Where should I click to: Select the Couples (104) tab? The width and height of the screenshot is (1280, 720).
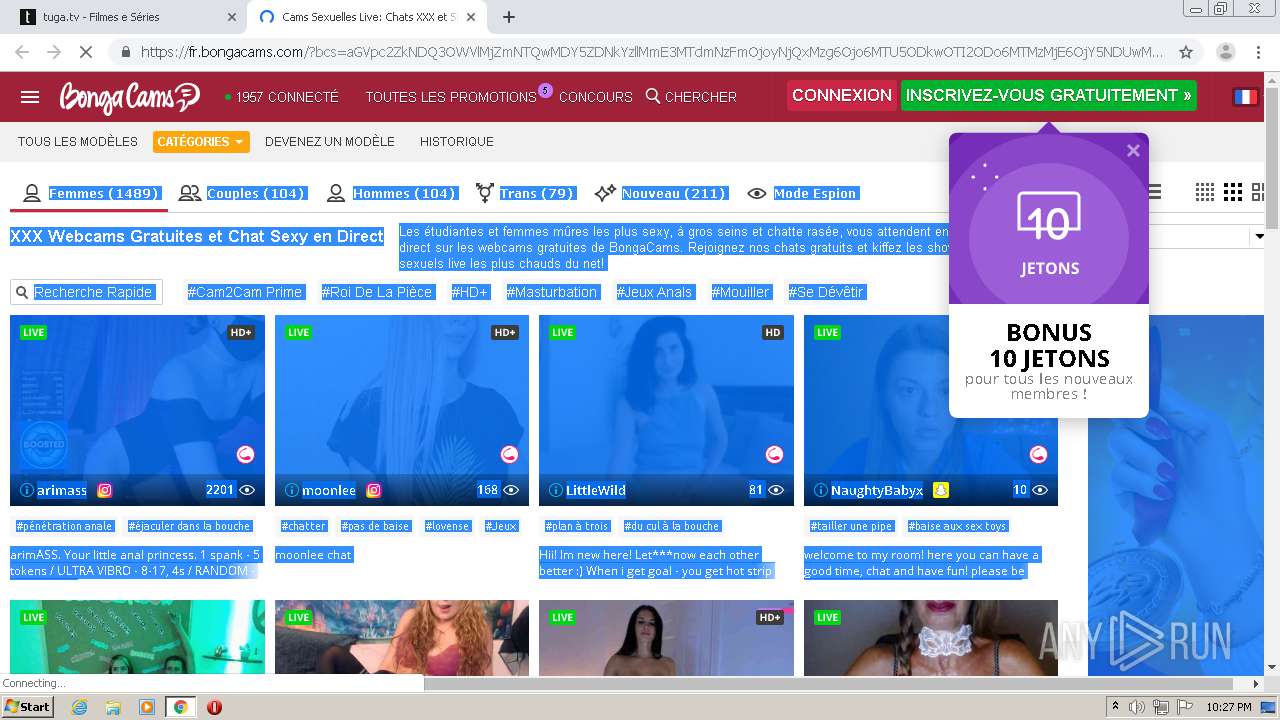coord(241,193)
